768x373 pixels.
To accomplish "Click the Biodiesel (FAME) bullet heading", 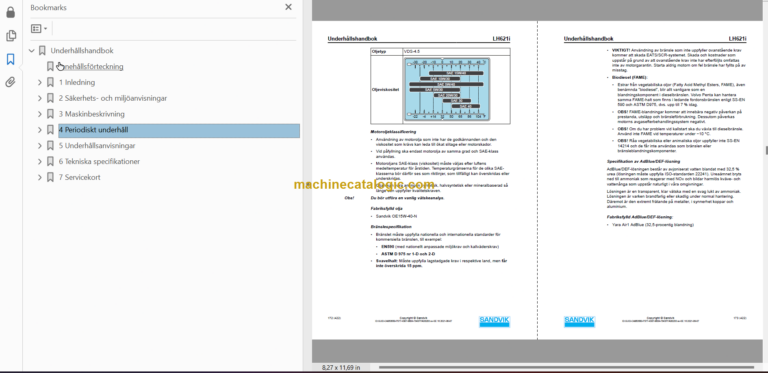I will (629, 77).
